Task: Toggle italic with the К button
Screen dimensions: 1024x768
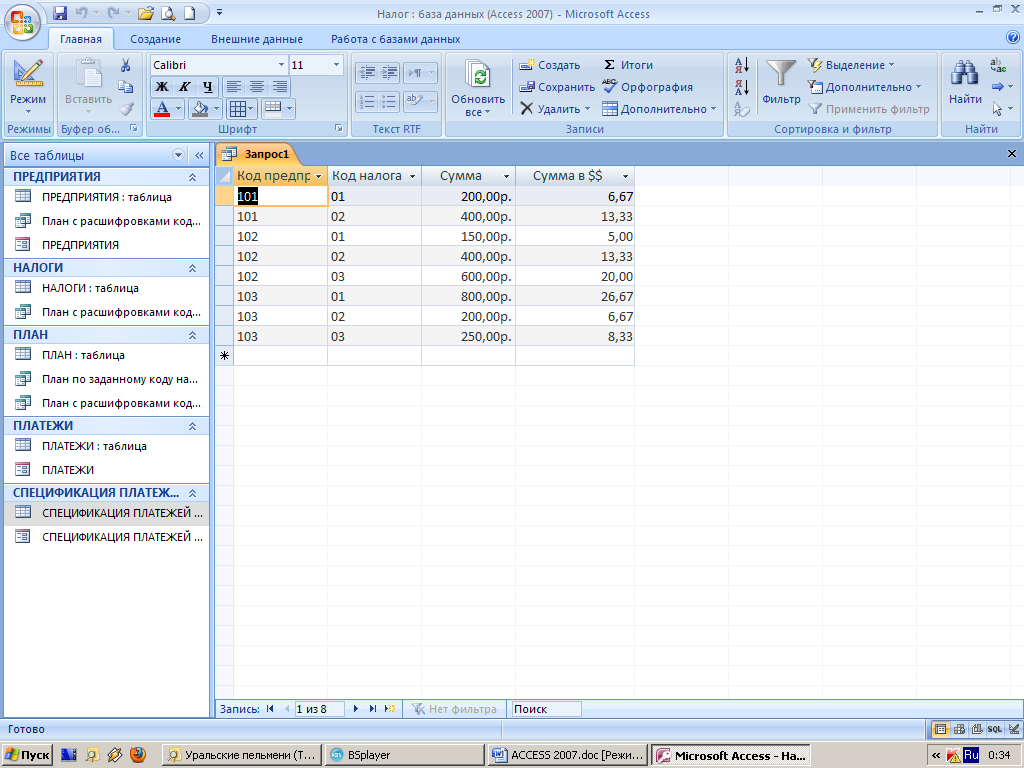Action: point(185,86)
